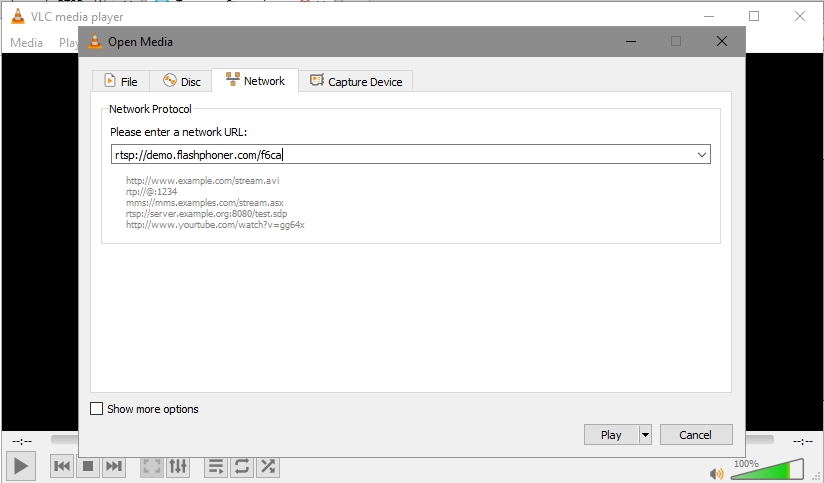This screenshot has width=824, height=483.
Task: Enable the Show more options checkbox
Action: (x=97, y=409)
